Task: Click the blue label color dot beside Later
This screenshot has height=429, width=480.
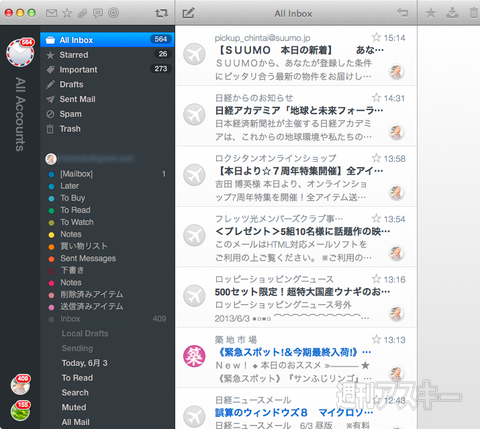Action: coord(51,186)
